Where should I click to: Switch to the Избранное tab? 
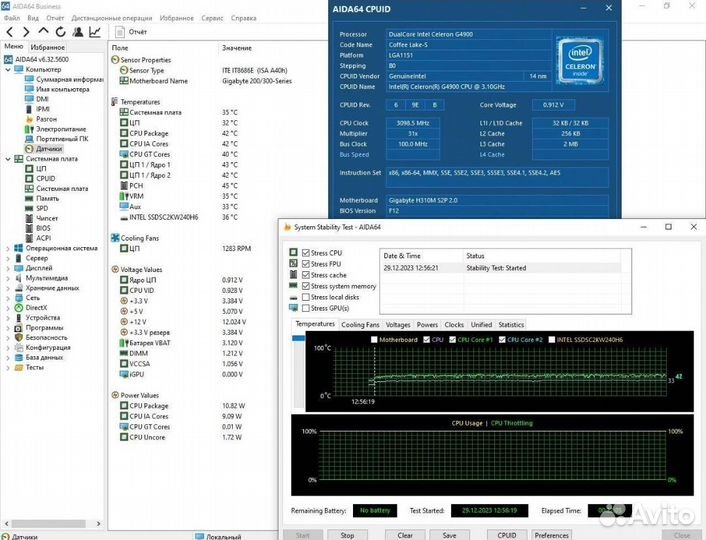pos(47,47)
